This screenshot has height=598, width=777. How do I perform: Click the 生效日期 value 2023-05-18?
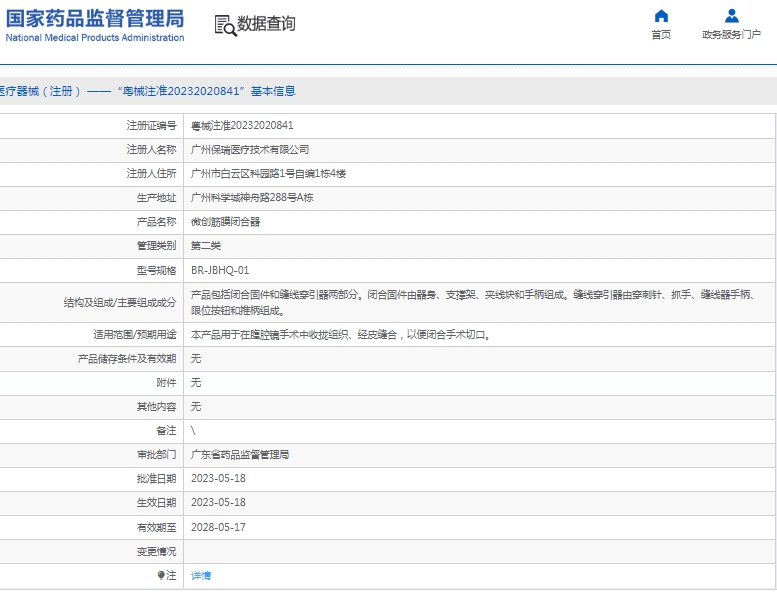click(x=219, y=502)
